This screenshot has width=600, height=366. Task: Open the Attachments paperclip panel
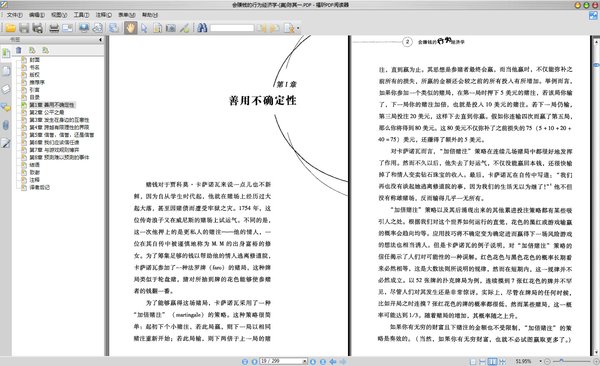pyautogui.click(x=6, y=125)
